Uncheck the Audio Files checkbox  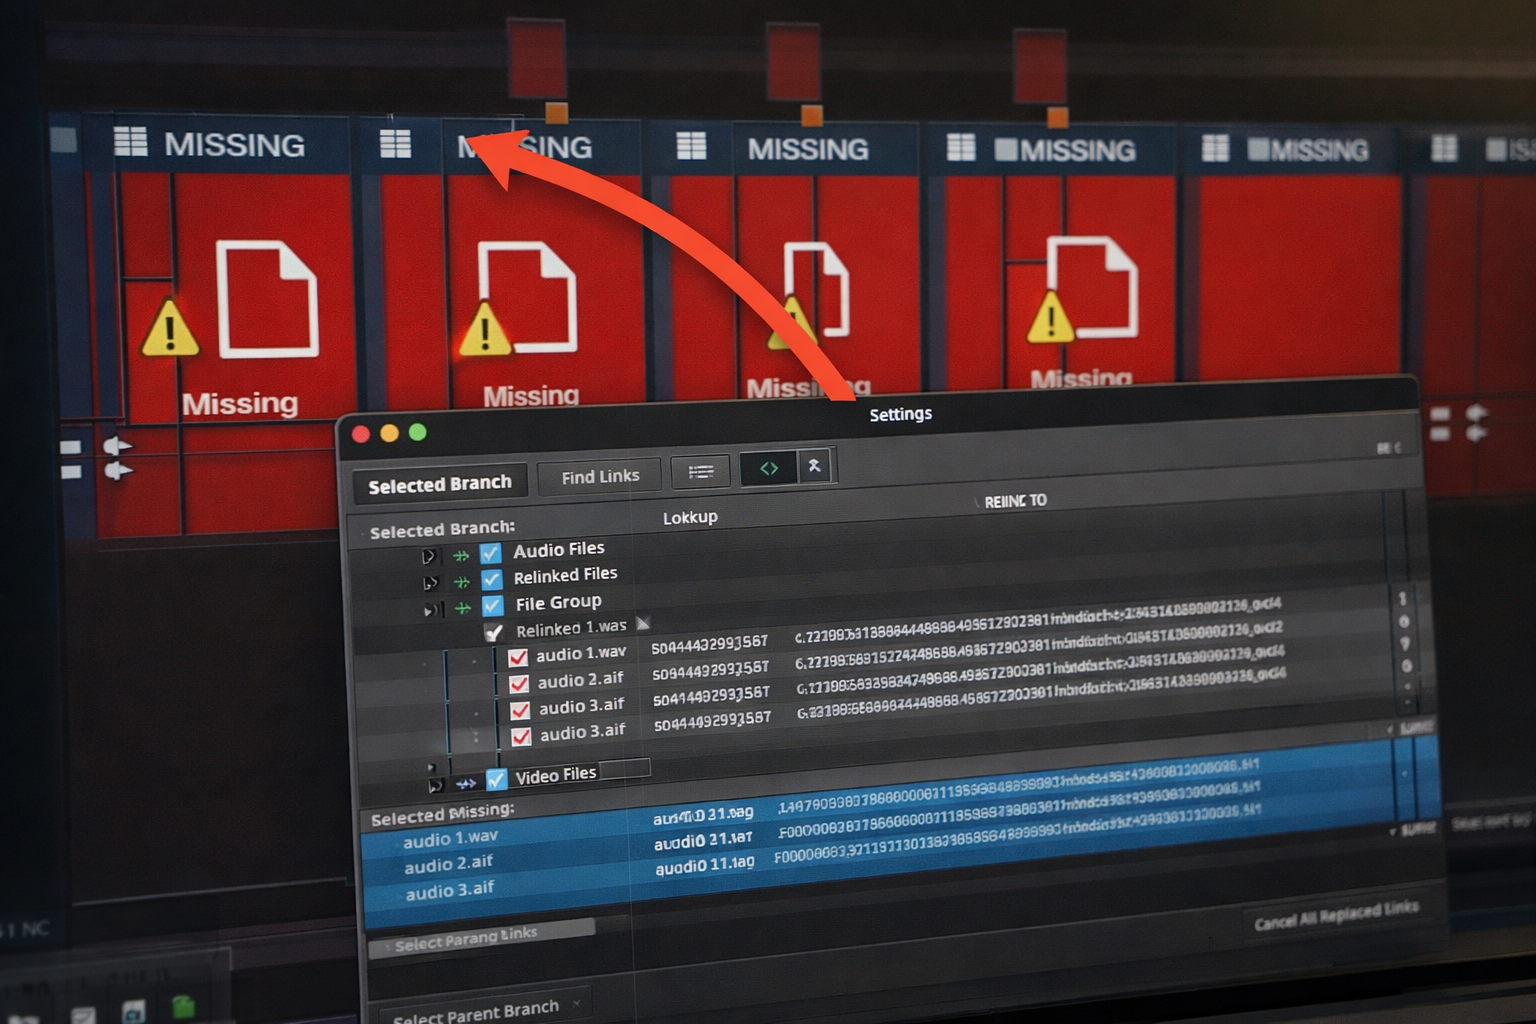click(x=490, y=550)
